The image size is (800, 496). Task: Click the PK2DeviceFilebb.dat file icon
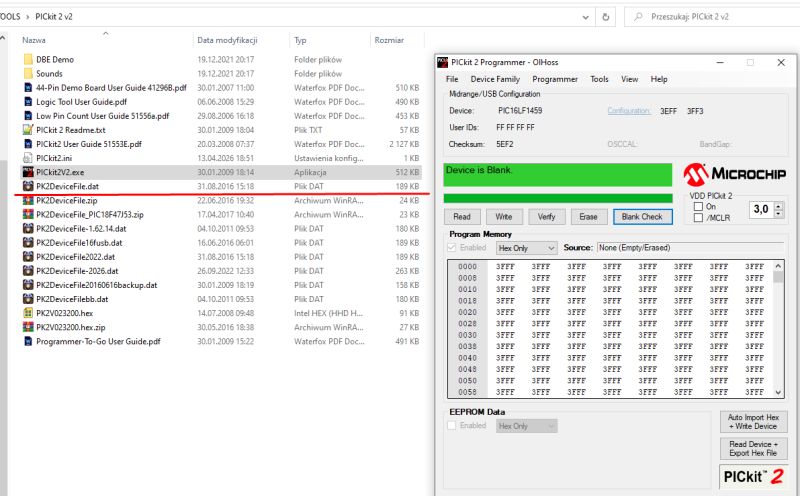click(x=28, y=299)
